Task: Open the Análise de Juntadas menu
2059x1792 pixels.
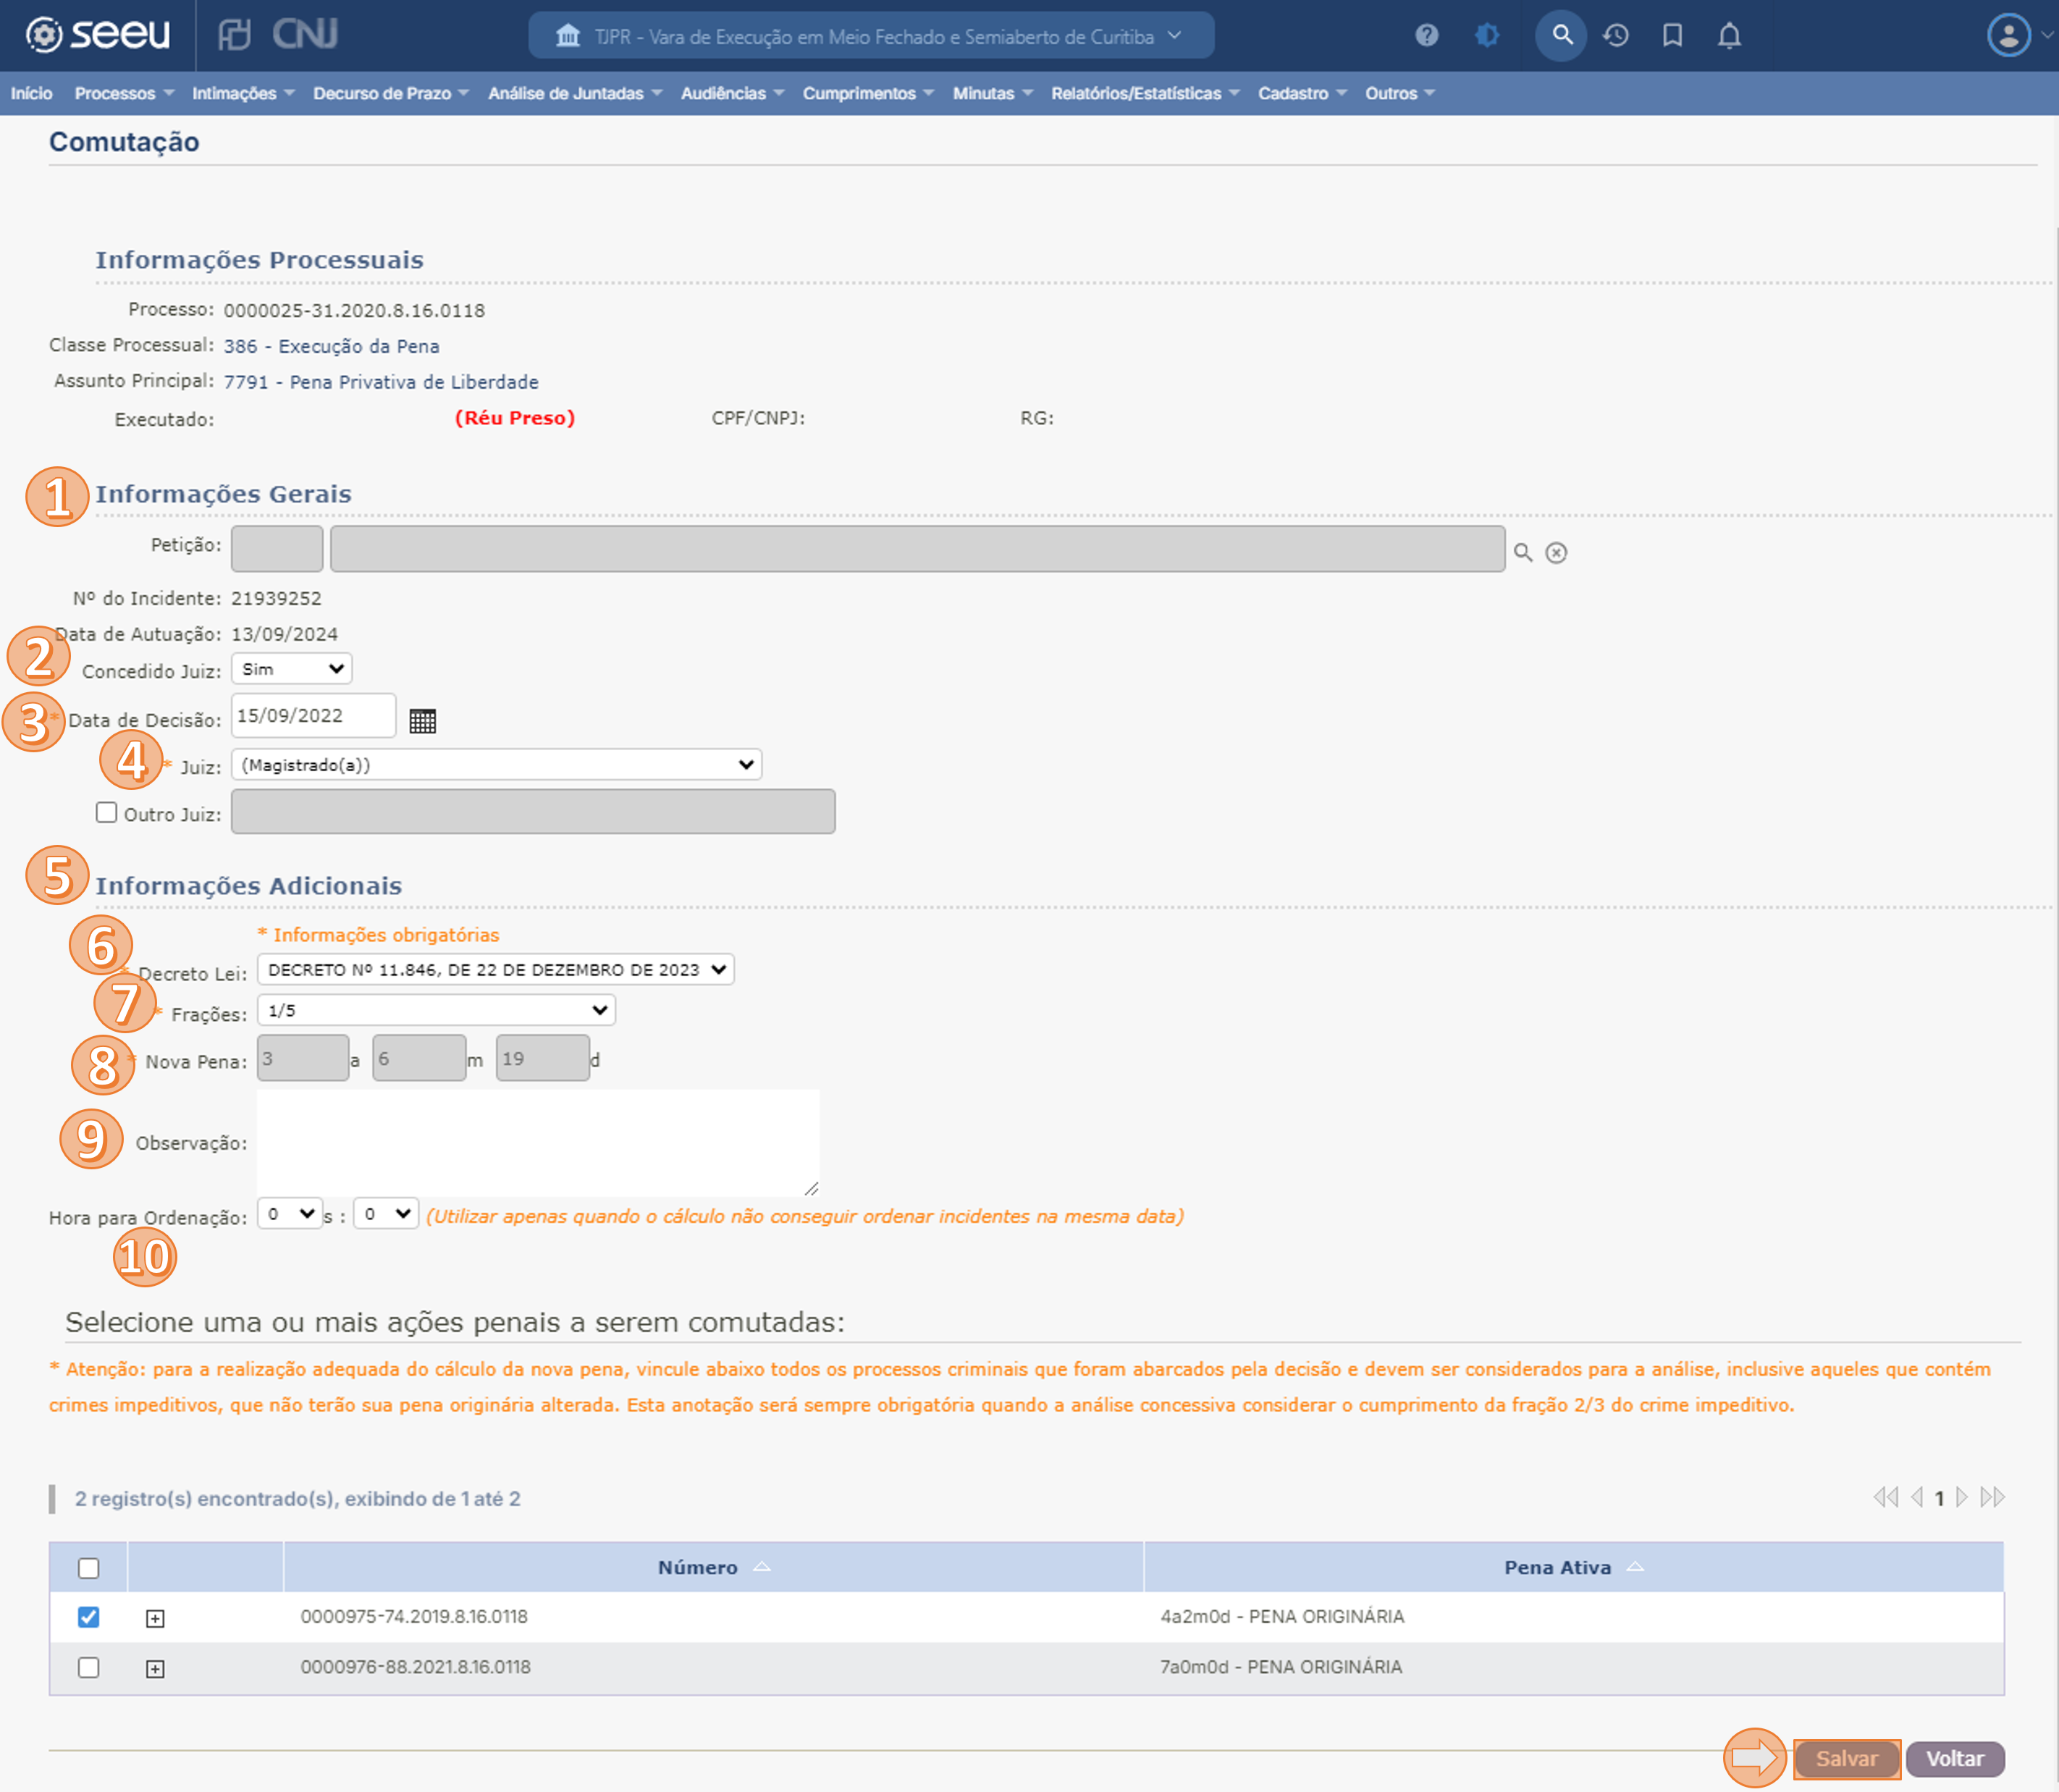Action: (575, 93)
